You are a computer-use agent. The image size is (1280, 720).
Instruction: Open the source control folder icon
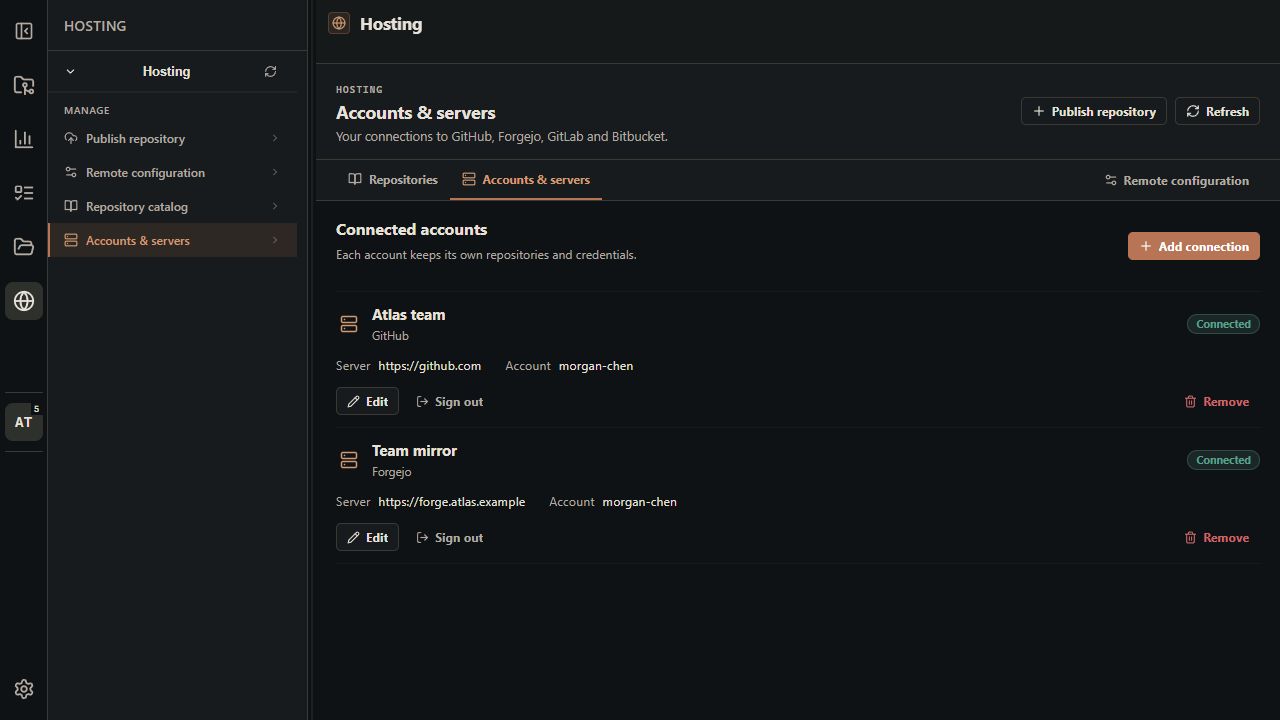[x=24, y=85]
